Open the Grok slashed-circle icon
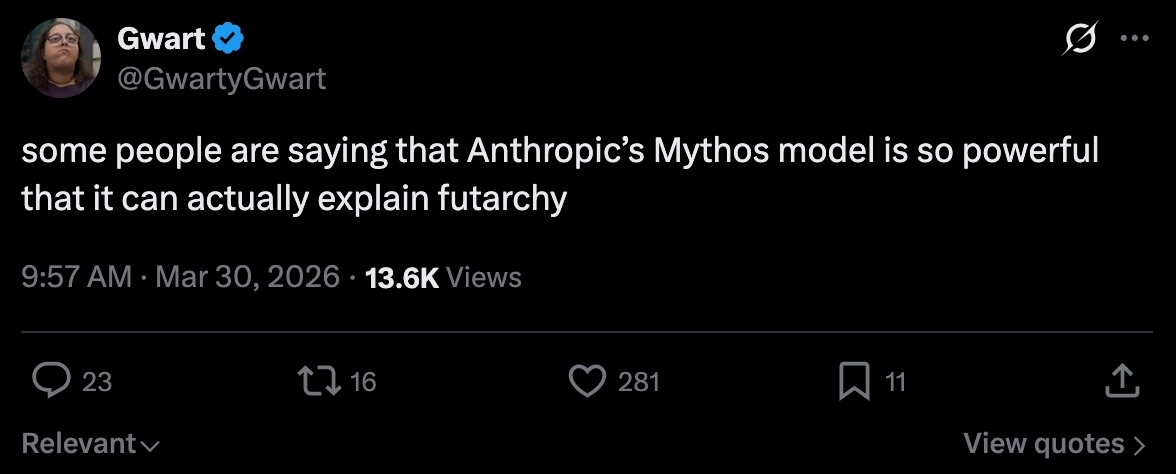 1082,41
